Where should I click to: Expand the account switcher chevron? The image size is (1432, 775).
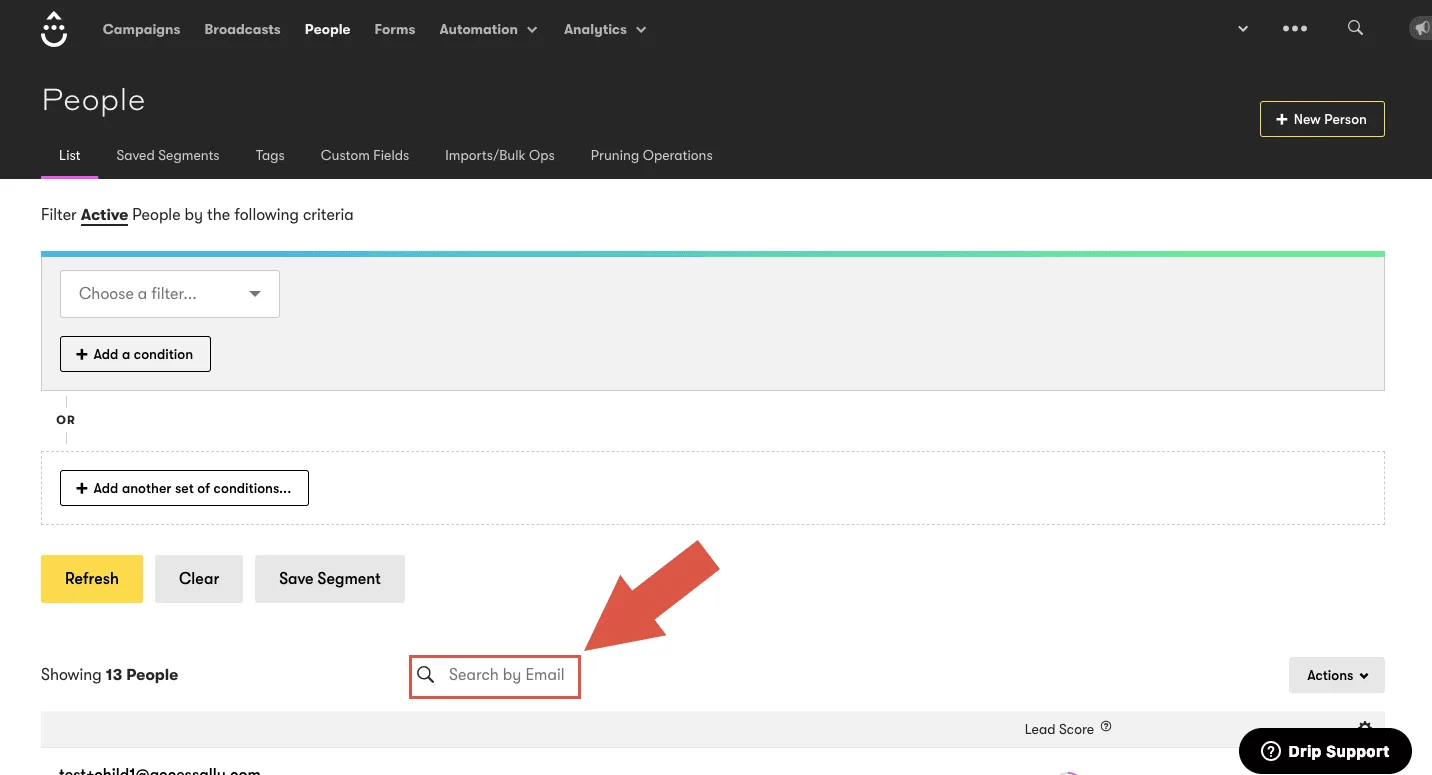[x=1243, y=29]
